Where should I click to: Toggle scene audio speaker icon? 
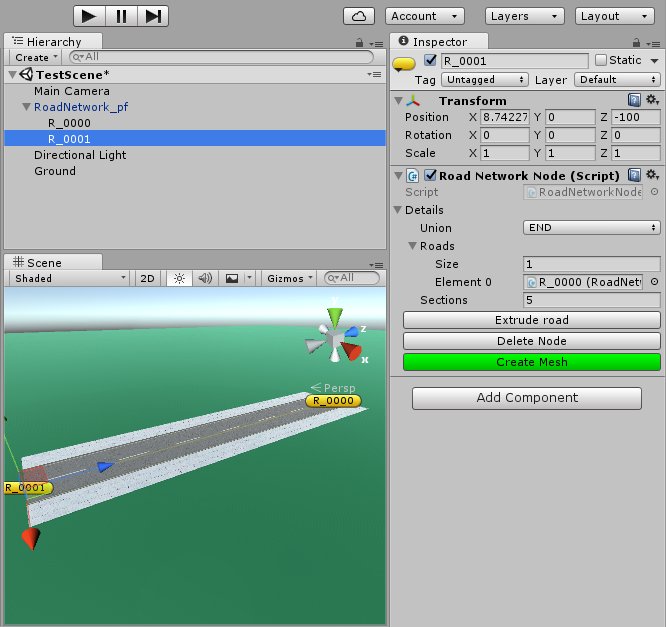point(205,279)
